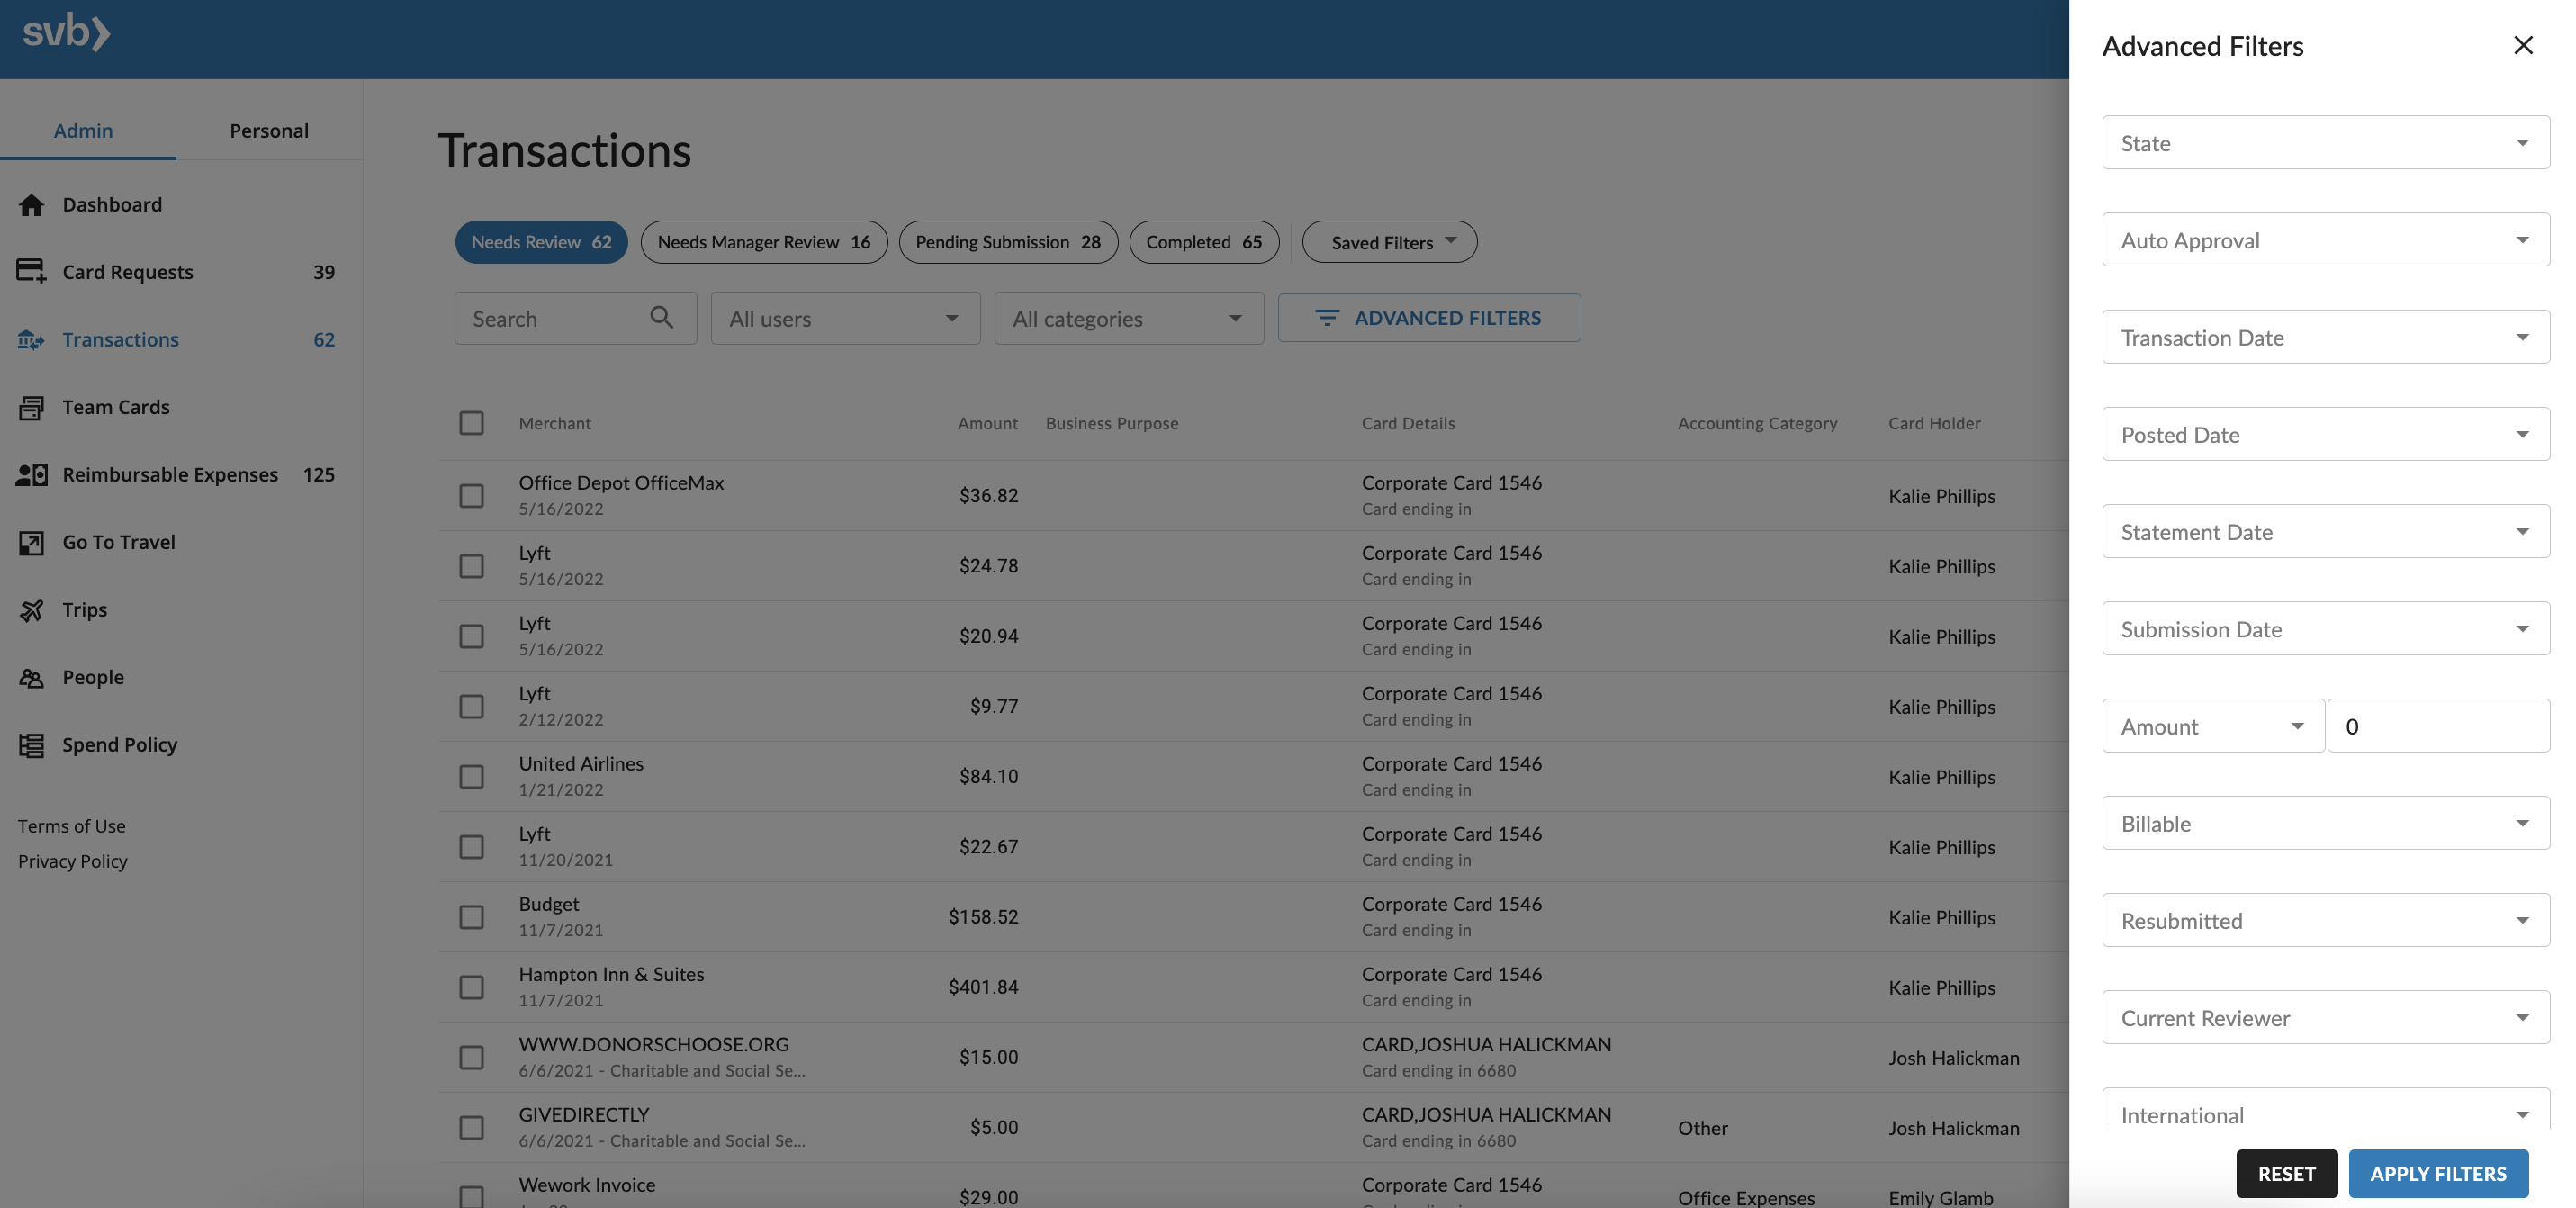This screenshot has height=1208, width=2576.
Task: Expand the Saved Filters menu
Action: click(1389, 242)
